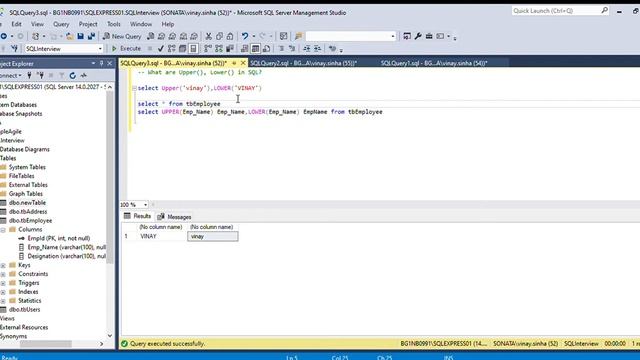Select Results to Grid icon
Screen dimensions: 640x360
[256, 49]
